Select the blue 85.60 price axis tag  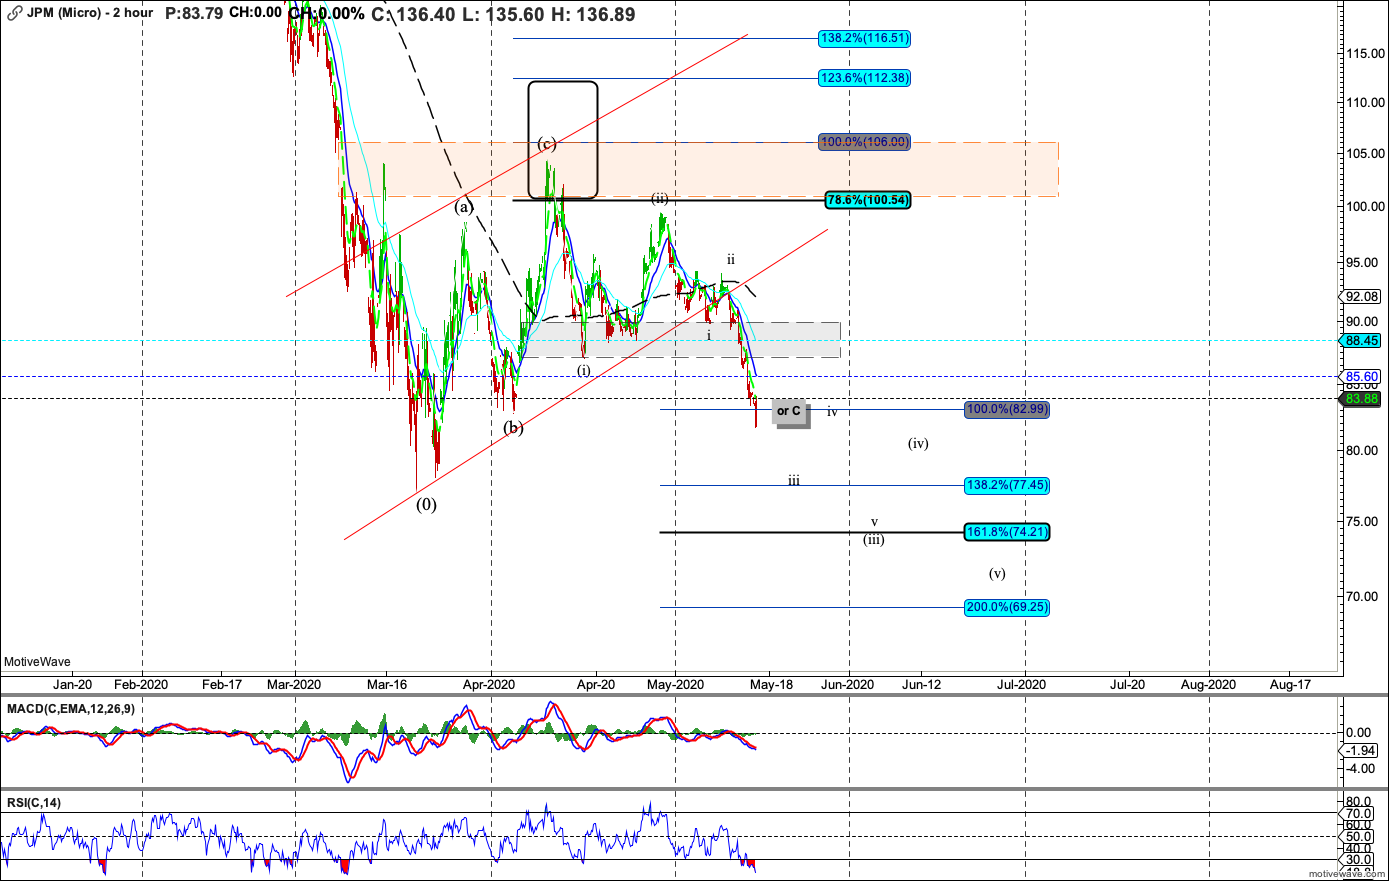(x=1362, y=377)
